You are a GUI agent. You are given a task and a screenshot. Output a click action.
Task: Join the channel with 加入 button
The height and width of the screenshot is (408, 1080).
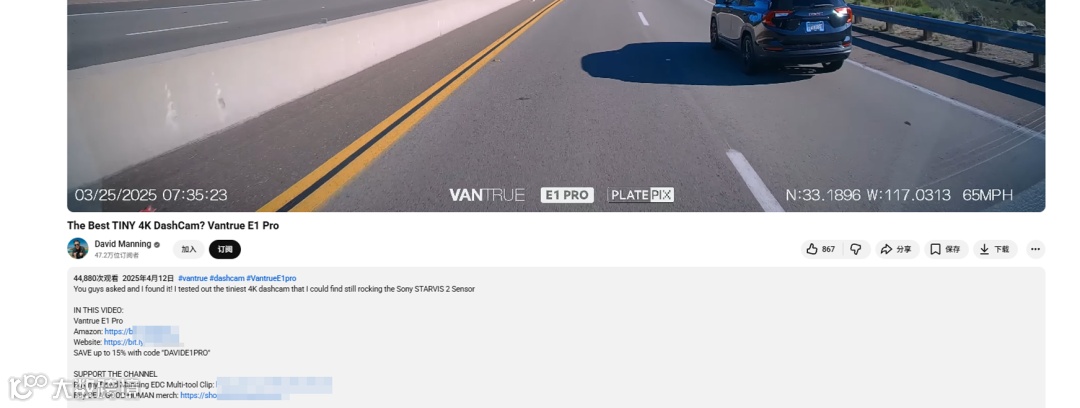click(x=189, y=249)
